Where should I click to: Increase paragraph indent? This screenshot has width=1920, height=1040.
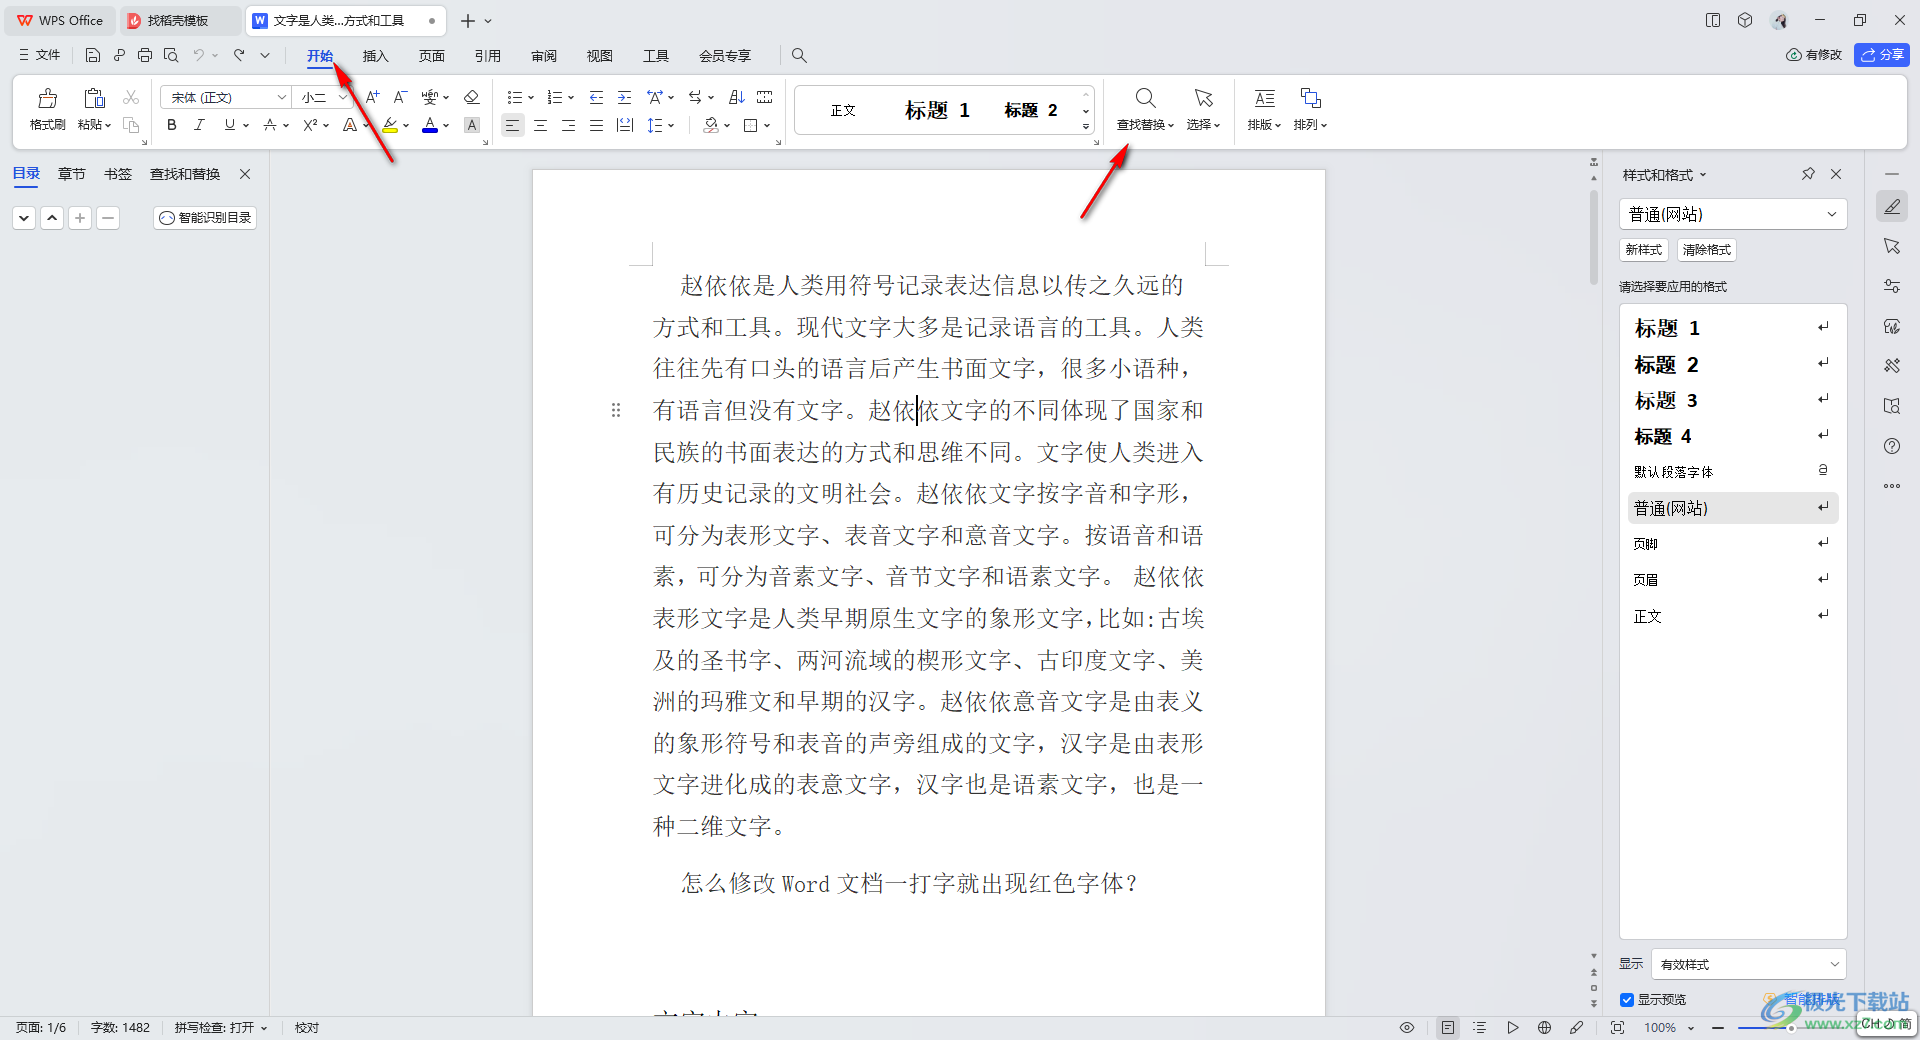[625, 97]
